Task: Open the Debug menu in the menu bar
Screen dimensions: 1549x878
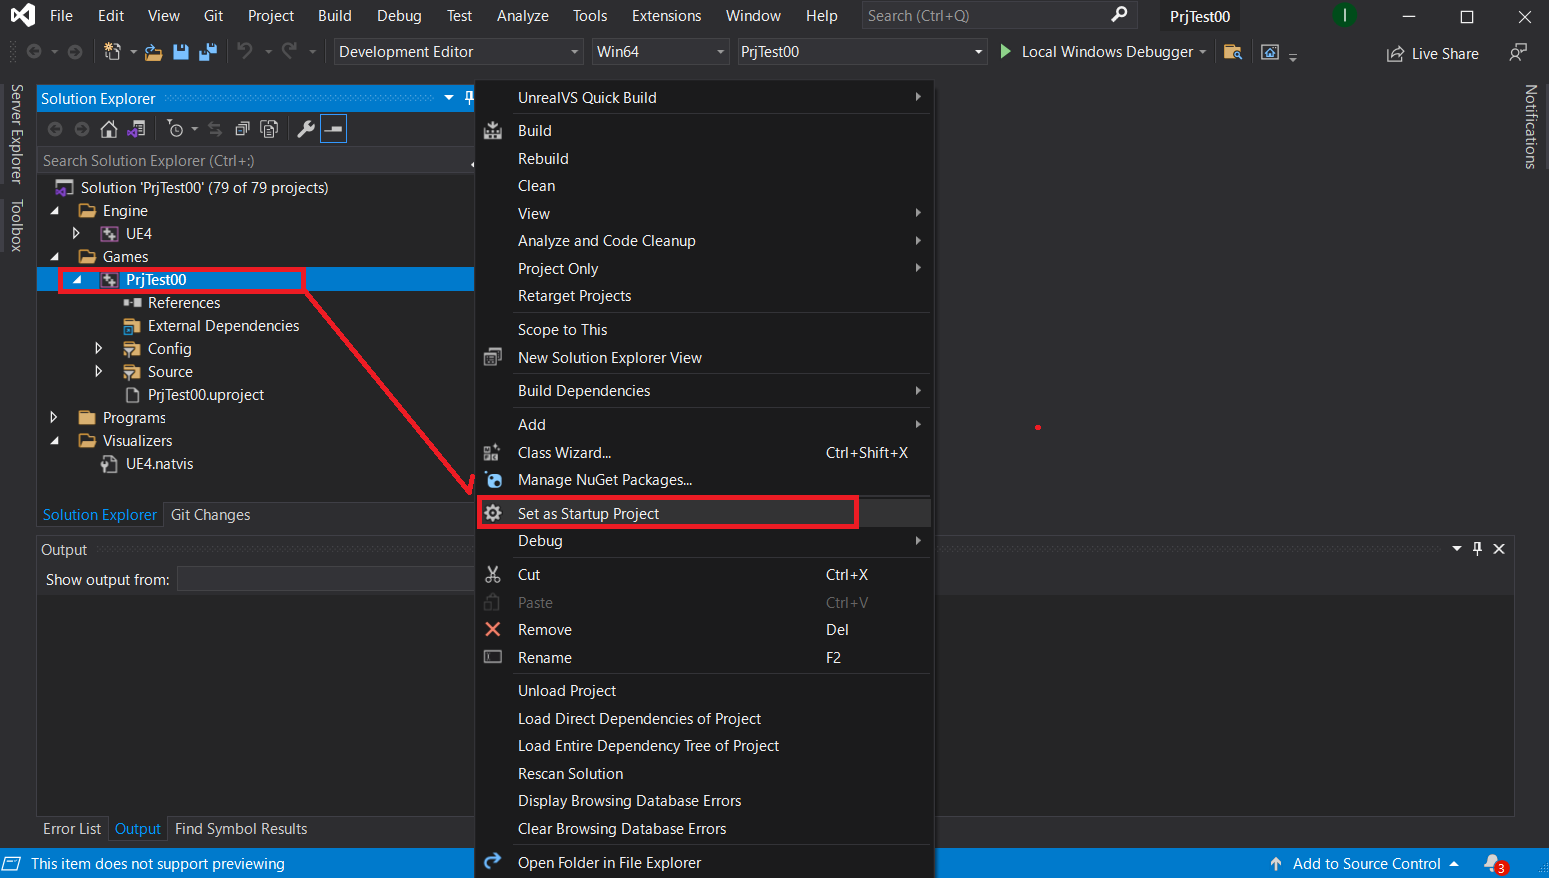Action: click(399, 16)
